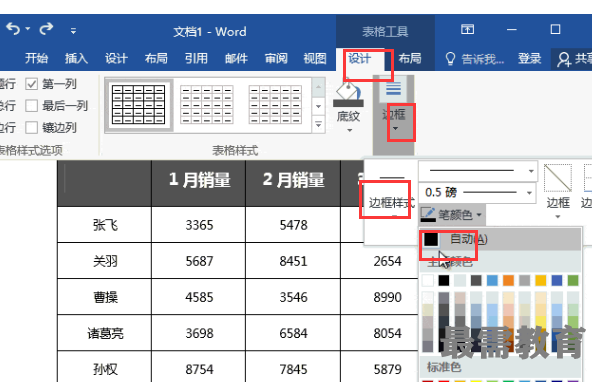Open the 笔颜色 dropdown arrow
Screen dimensions: 592x382
tap(479, 215)
